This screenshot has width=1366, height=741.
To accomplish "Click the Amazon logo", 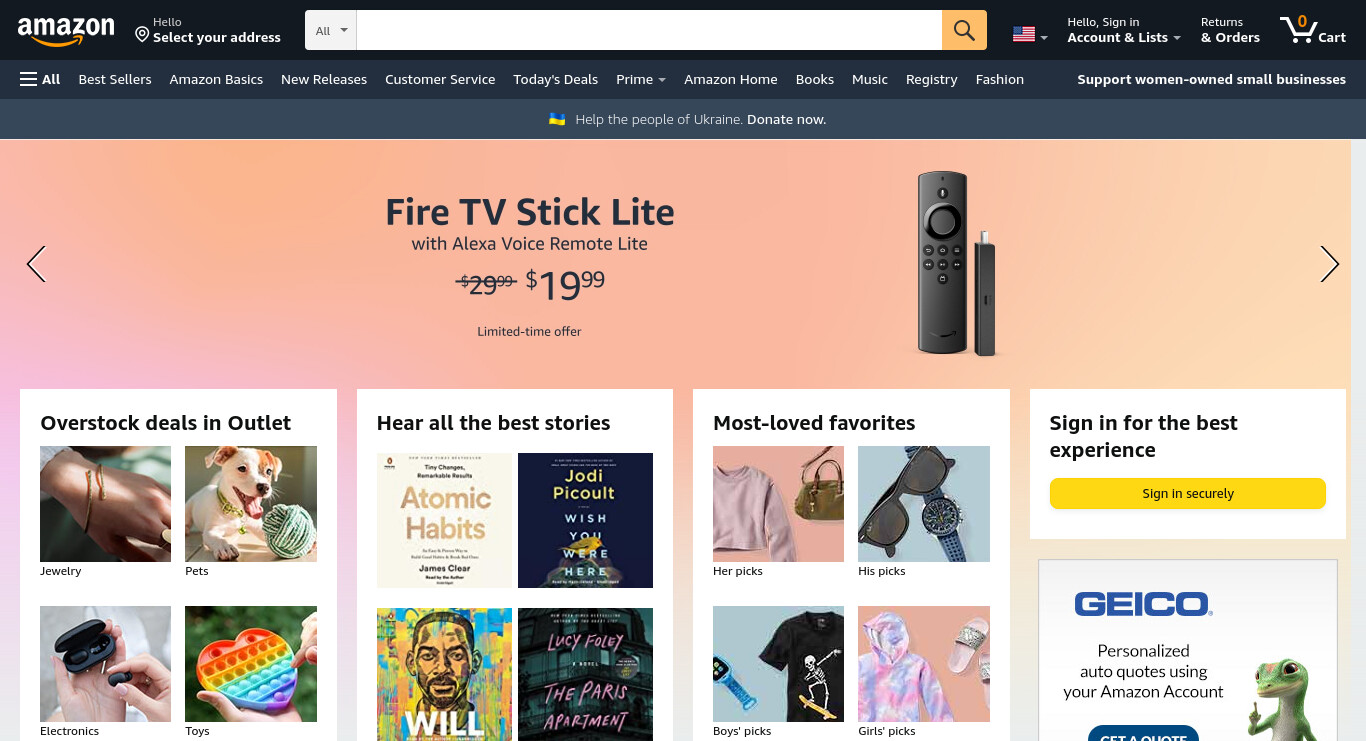I will pos(66,32).
